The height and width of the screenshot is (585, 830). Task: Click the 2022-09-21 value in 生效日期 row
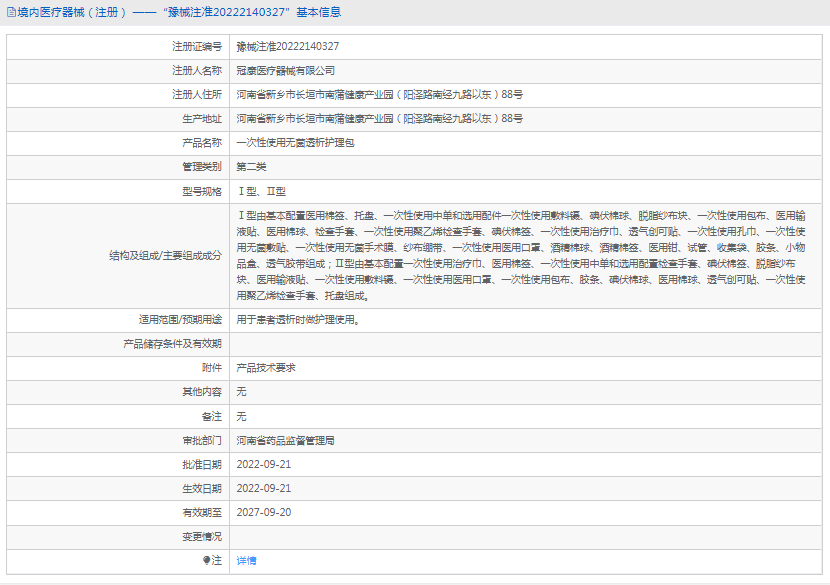point(264,489)
